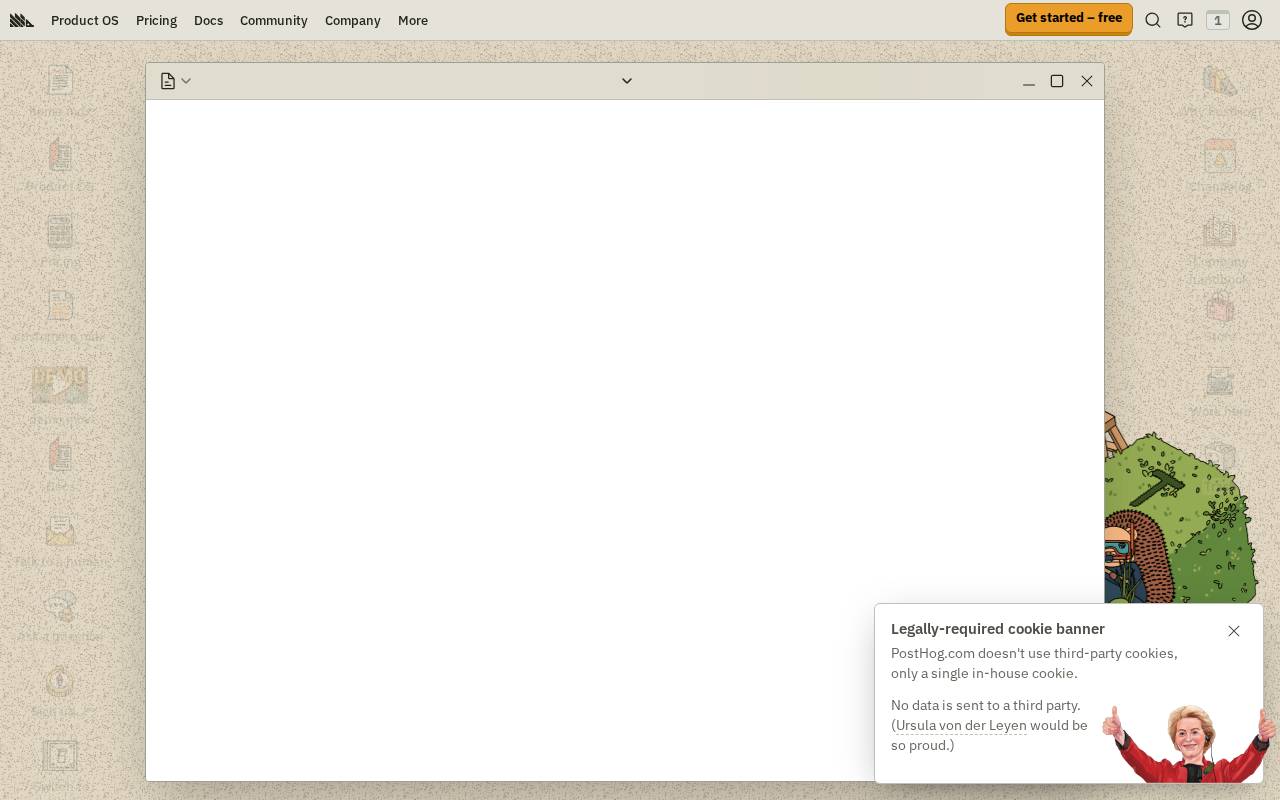Open the help question-mark icon
Screen dimensions: 1280x800
coord(1185,20)
